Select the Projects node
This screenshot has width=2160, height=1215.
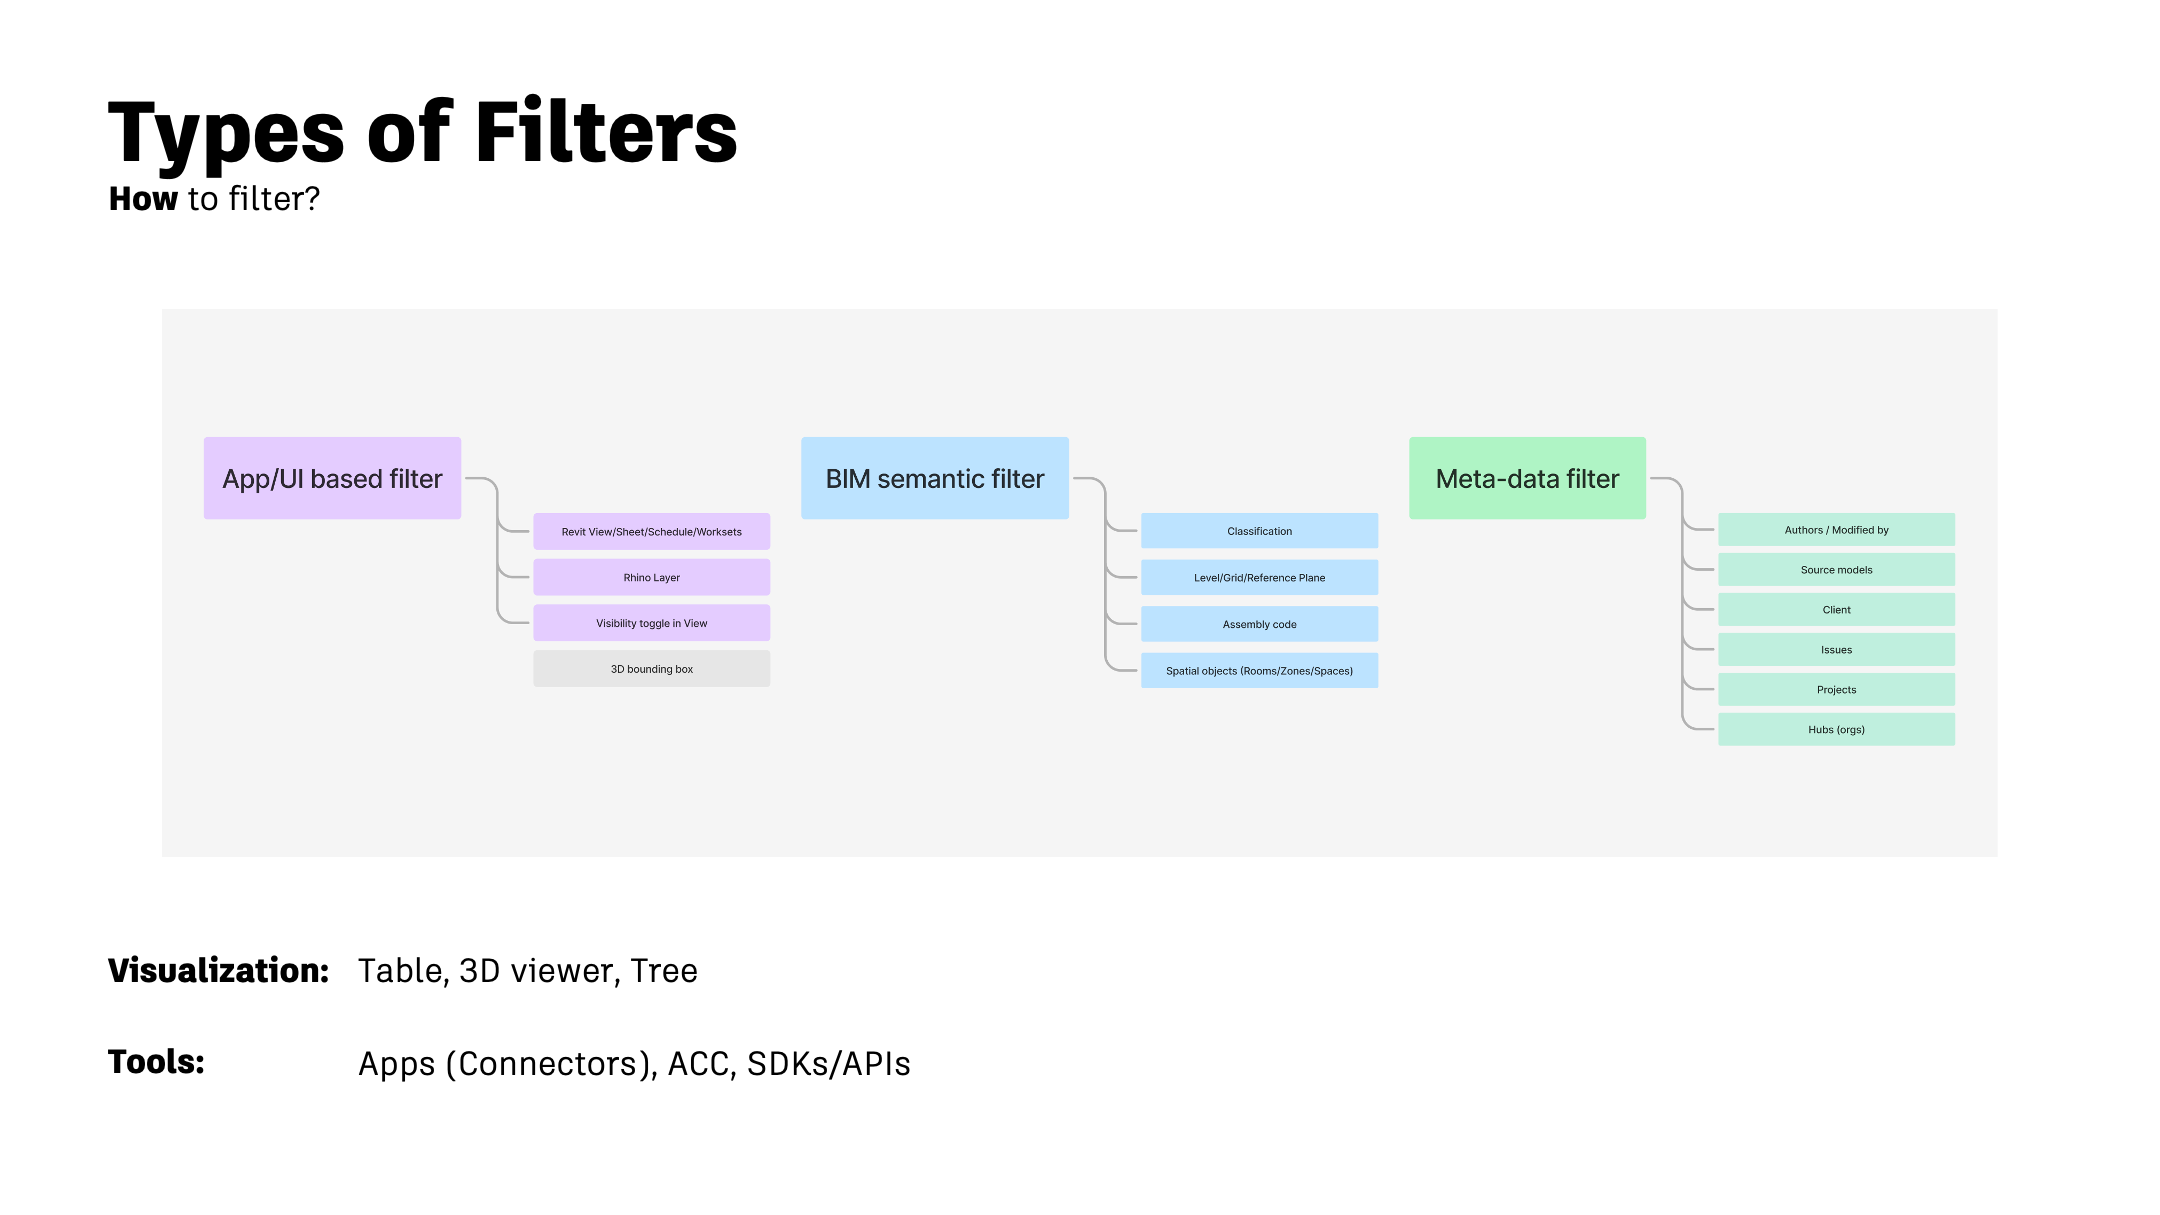(1836, 690)
